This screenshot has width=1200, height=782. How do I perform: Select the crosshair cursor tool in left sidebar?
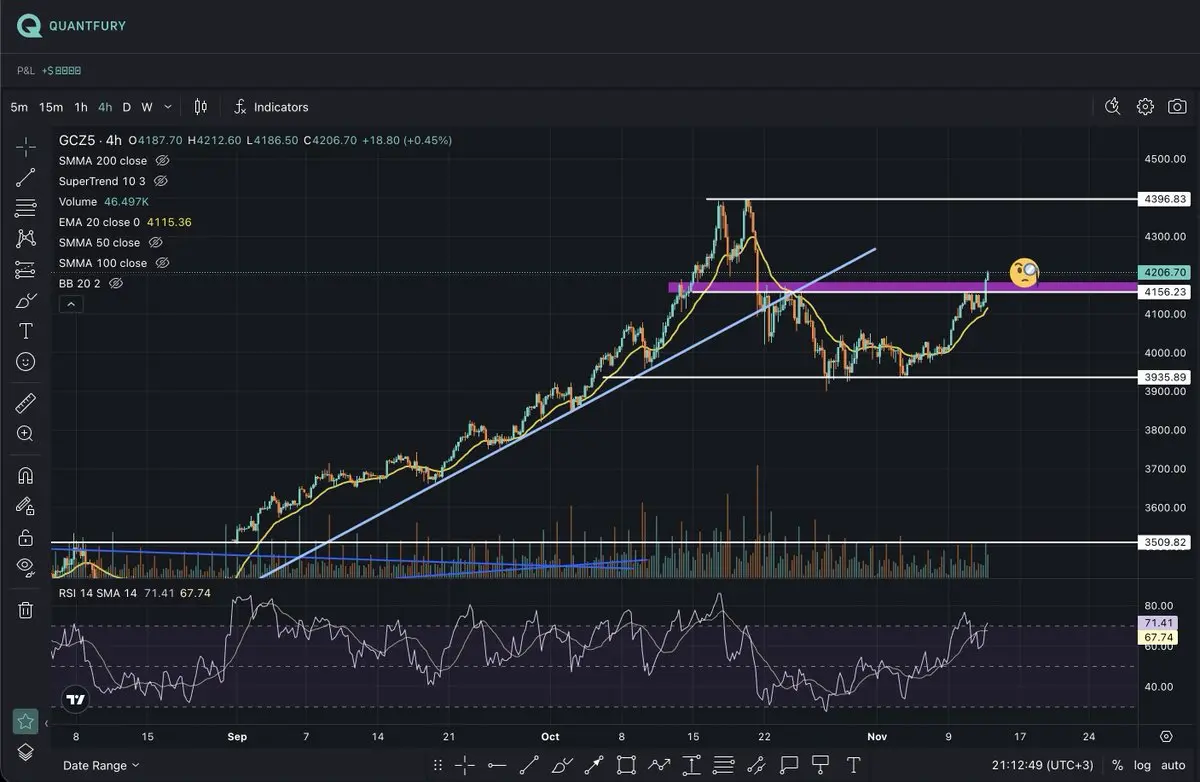[26, 147]
